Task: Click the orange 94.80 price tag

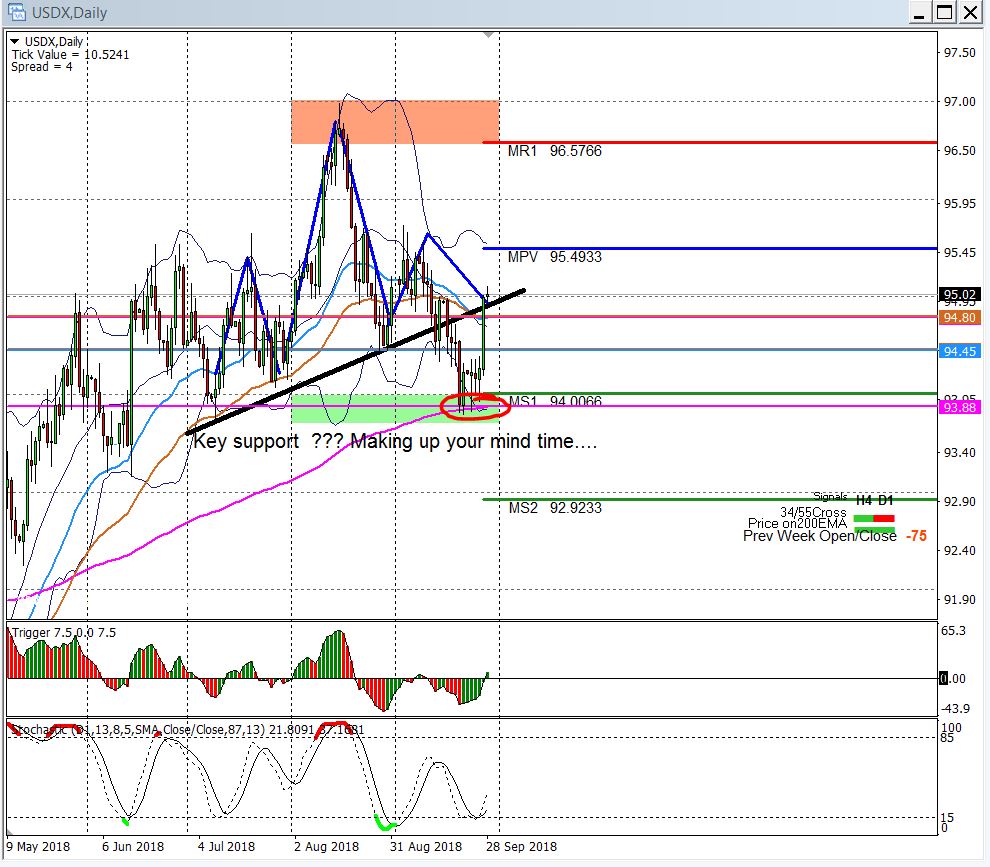Action: 959,317
